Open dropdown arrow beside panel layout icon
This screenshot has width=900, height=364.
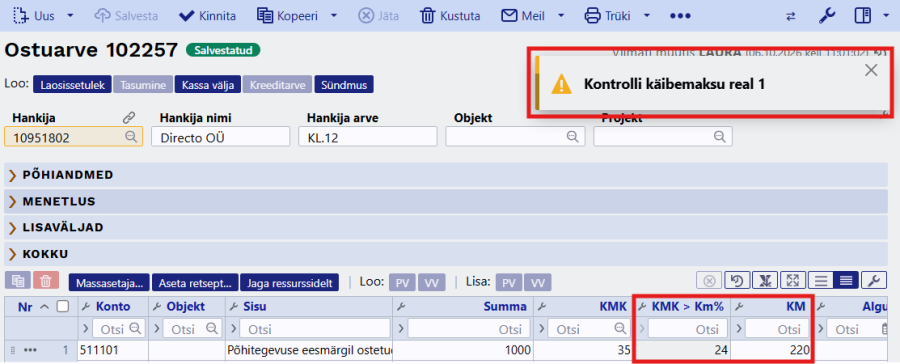pos(885,16)
